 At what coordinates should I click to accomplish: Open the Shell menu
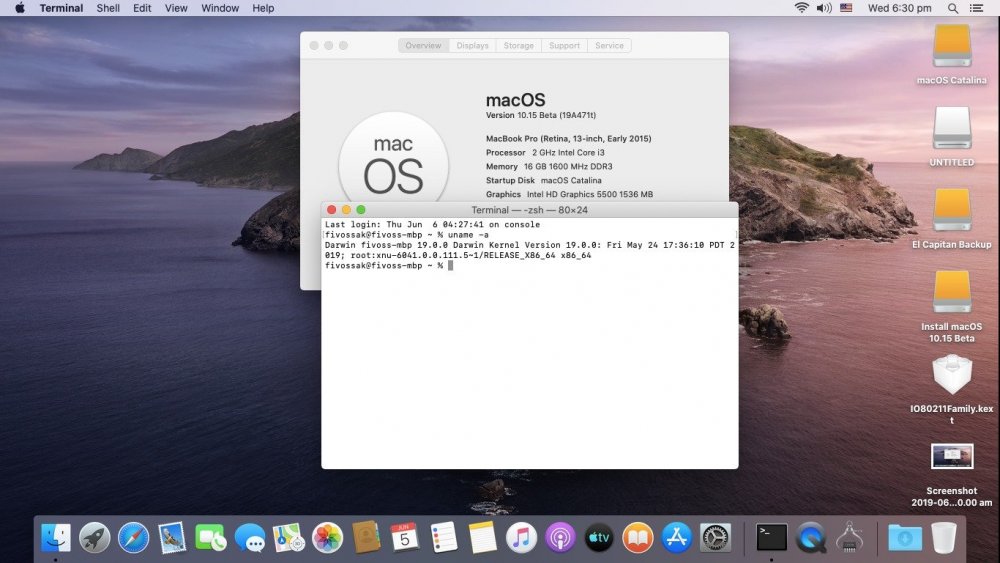point(108,8)
